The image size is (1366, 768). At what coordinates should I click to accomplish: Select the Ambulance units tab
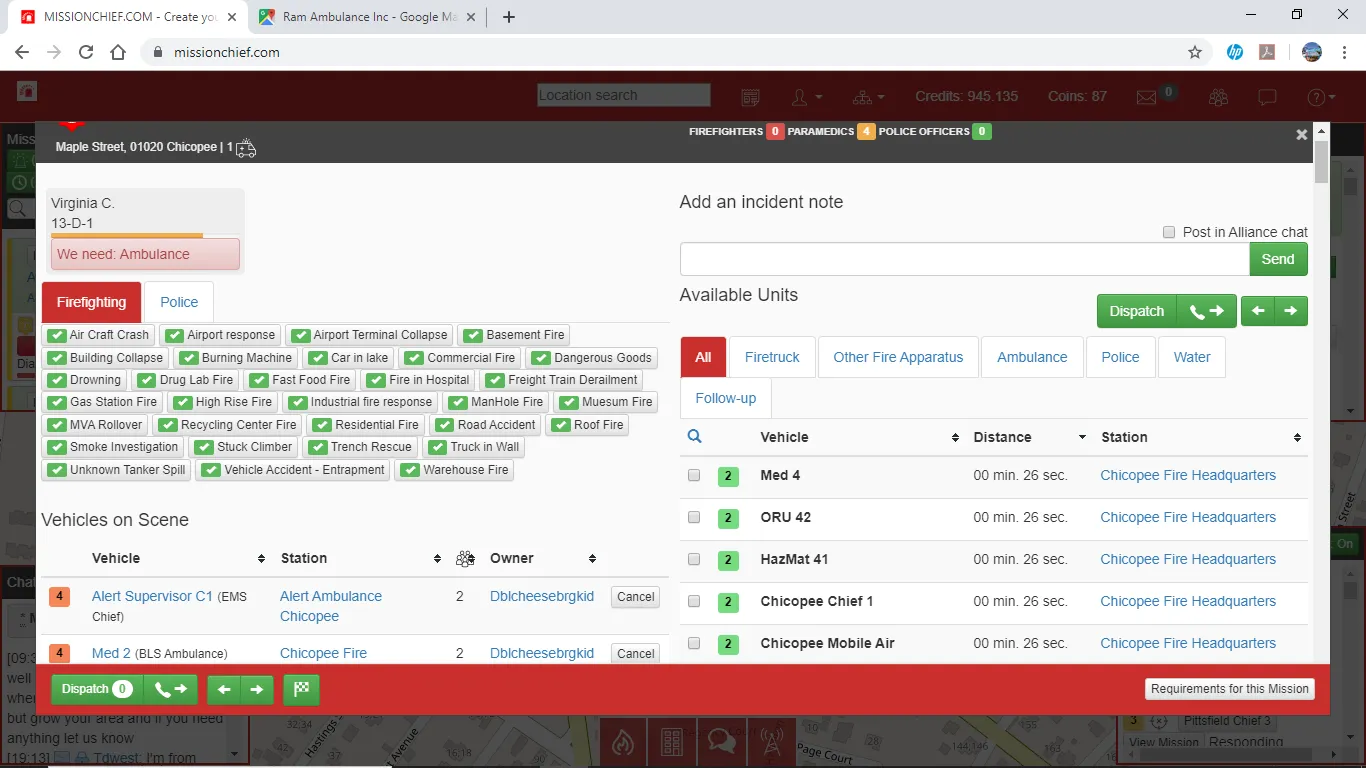coord(1032,357)
